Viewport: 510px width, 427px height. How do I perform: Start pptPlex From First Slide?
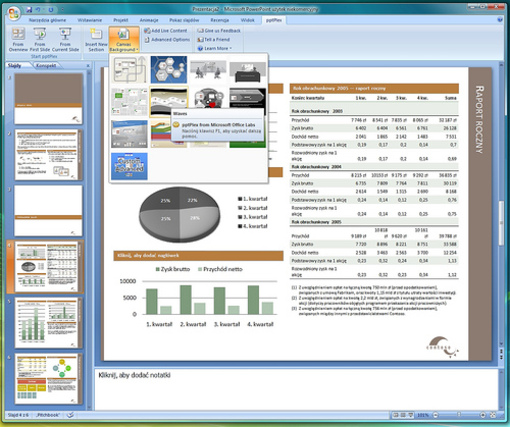40,40
